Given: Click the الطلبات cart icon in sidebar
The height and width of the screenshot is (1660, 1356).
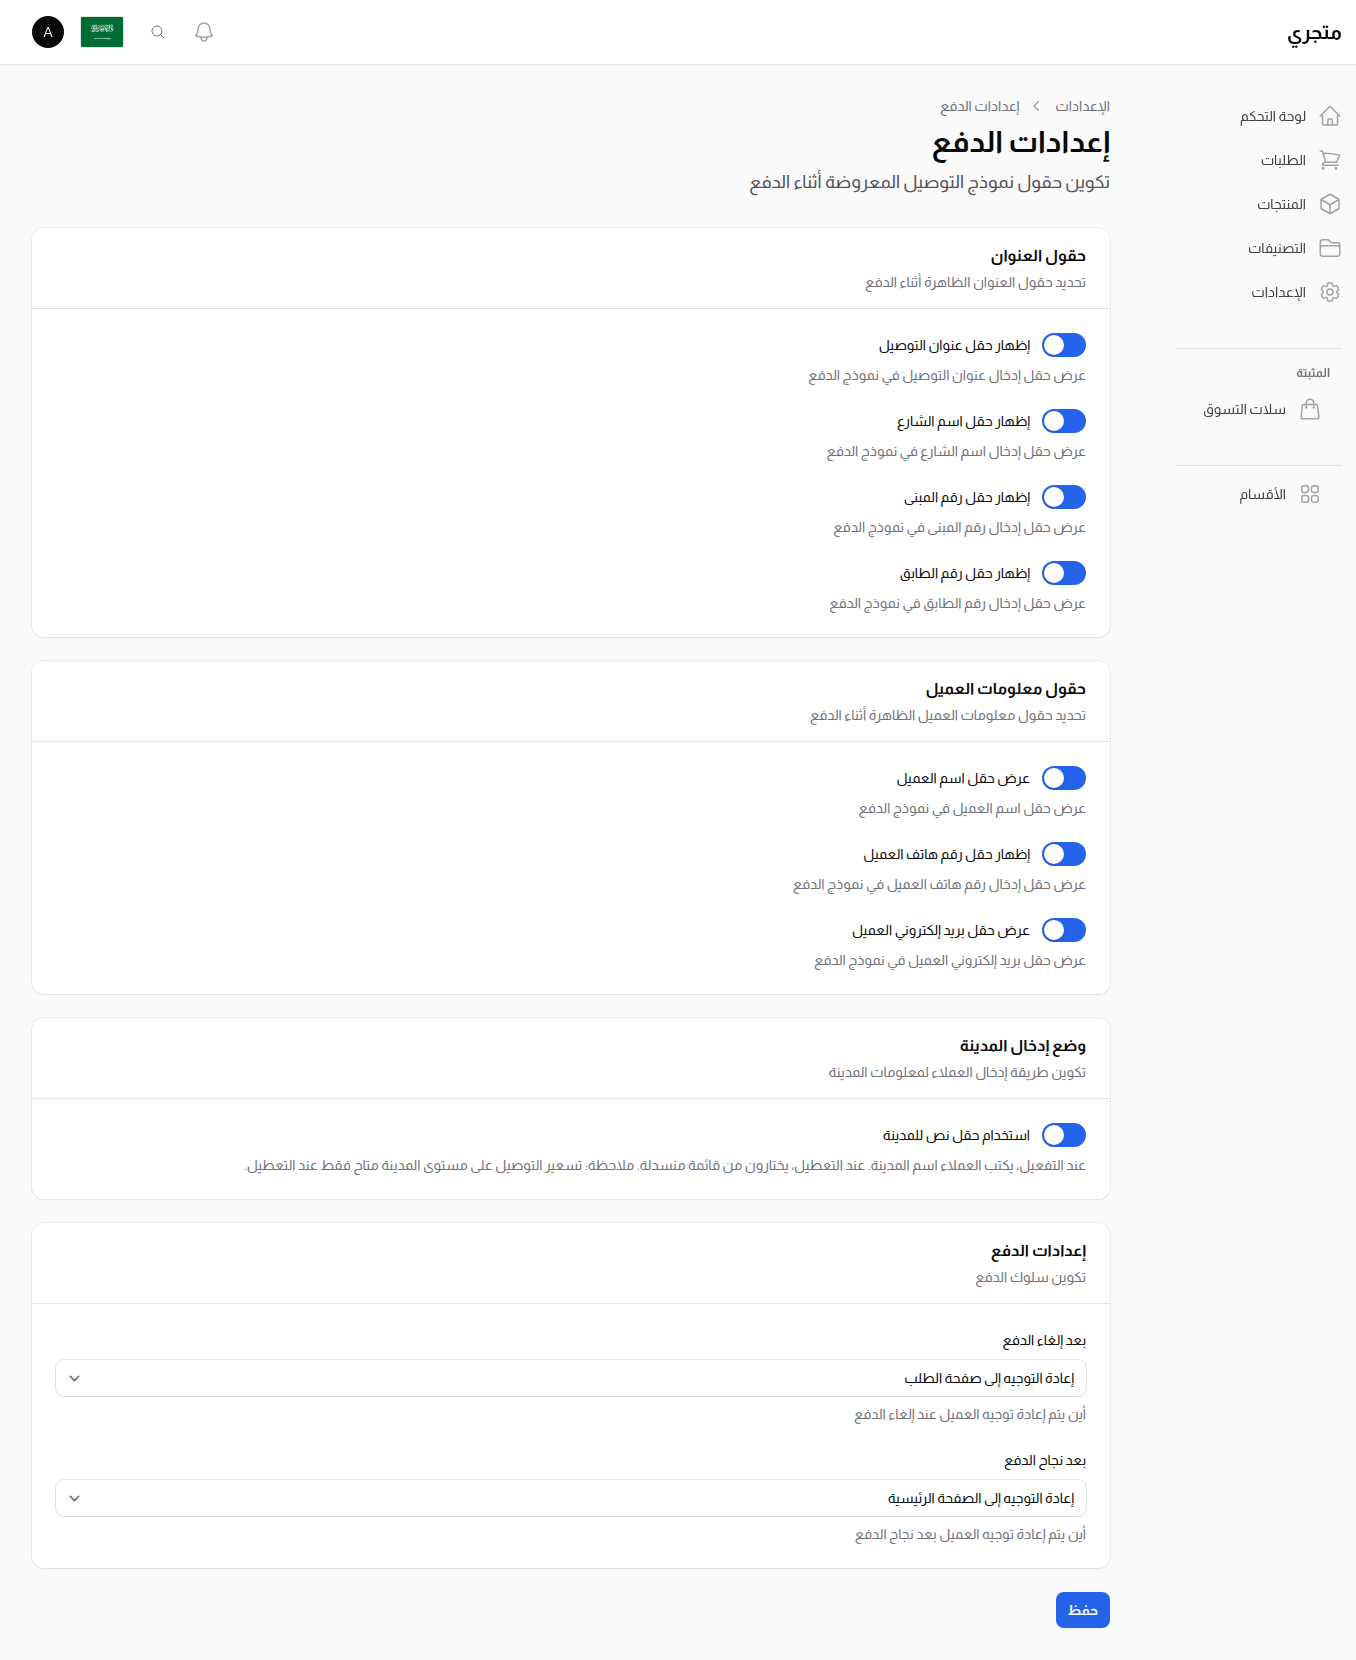Looking at the screenshot, I should coord(1330,160).
